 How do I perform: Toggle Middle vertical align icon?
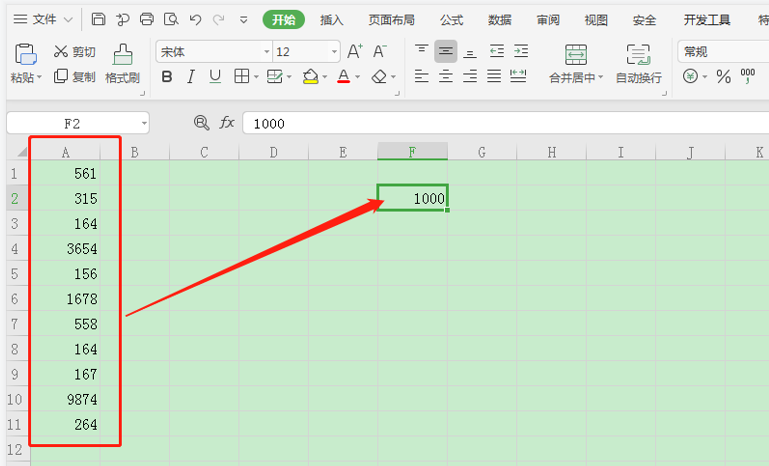445,51
